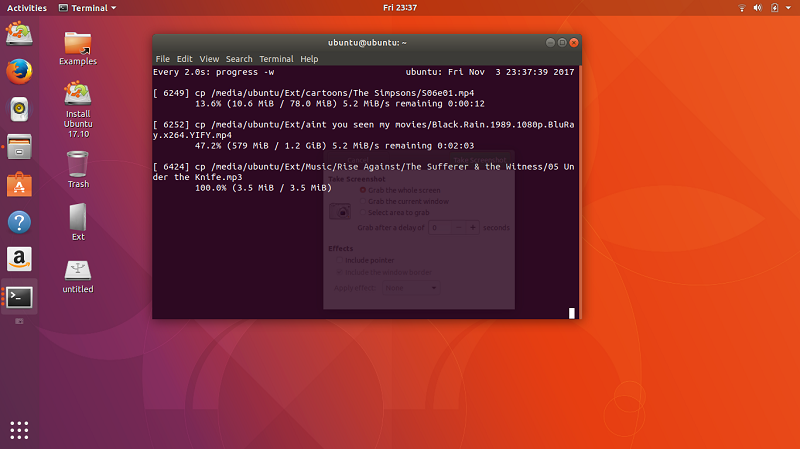This screenshot has height=449, width=800.
Task: Click the volume speaker icon in top bar
Action: pyautogui.click(x=759, y=7)
